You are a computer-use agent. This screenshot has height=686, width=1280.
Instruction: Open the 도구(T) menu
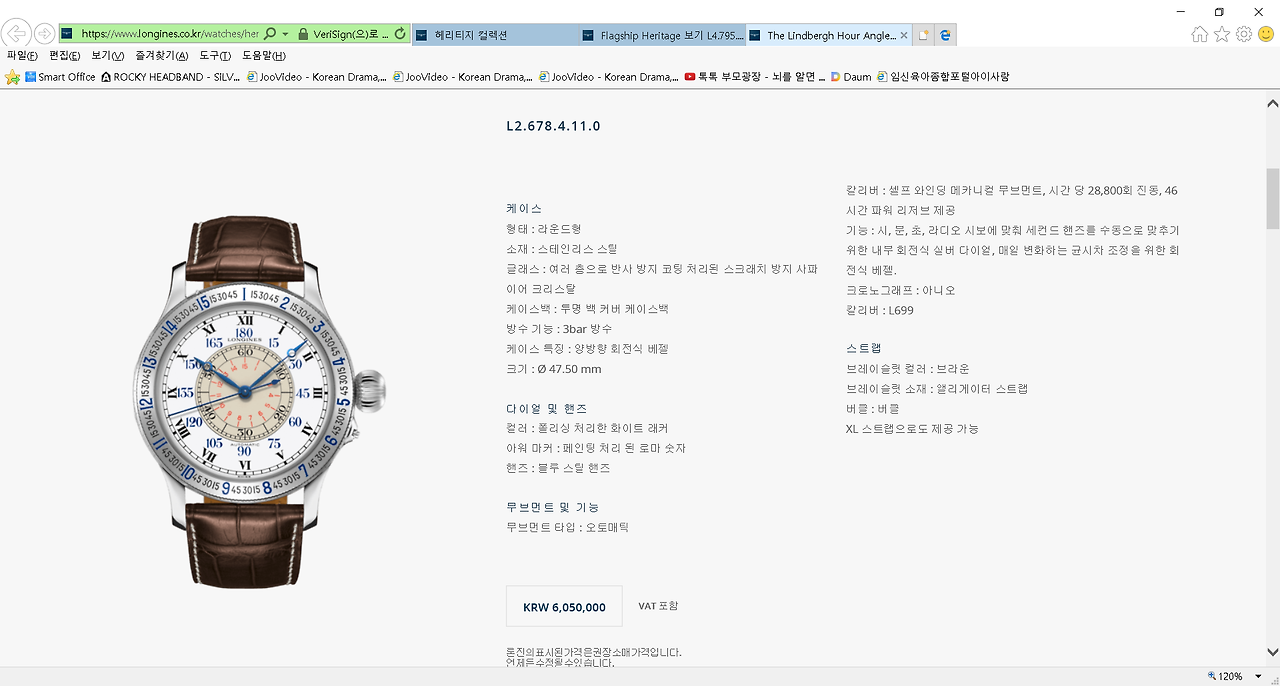click(215, 56)
